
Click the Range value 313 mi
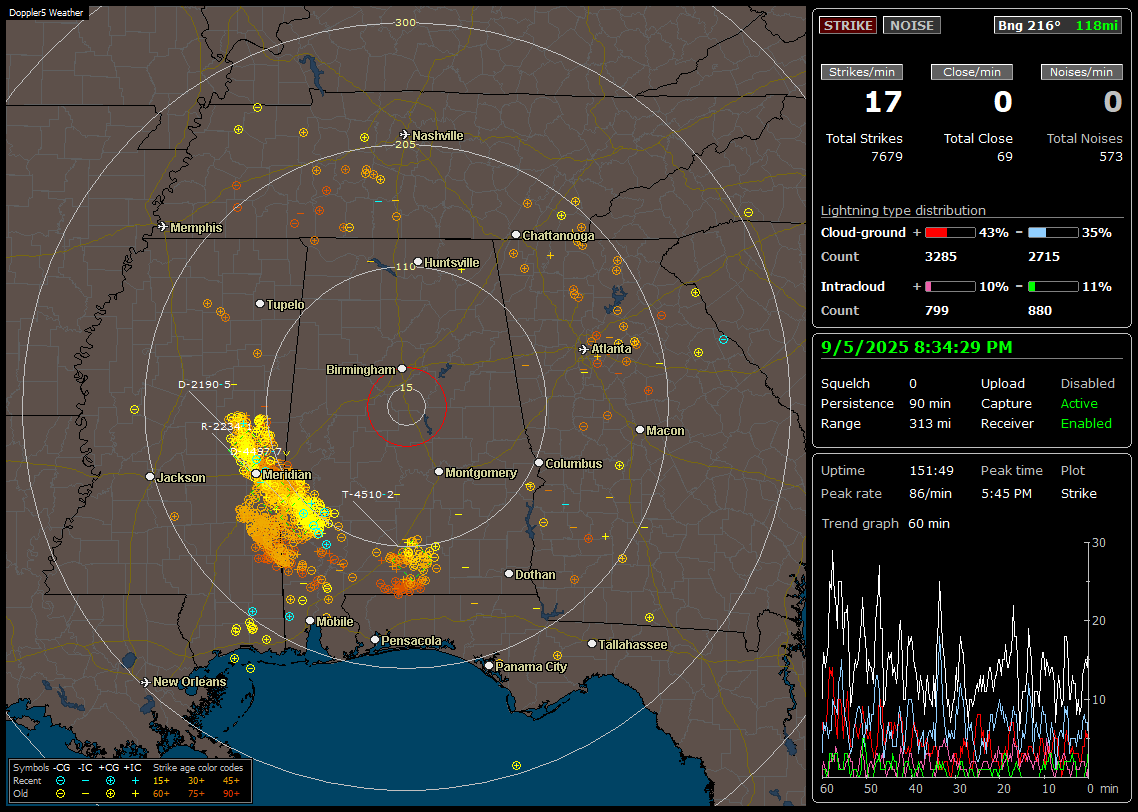[930, 423]
